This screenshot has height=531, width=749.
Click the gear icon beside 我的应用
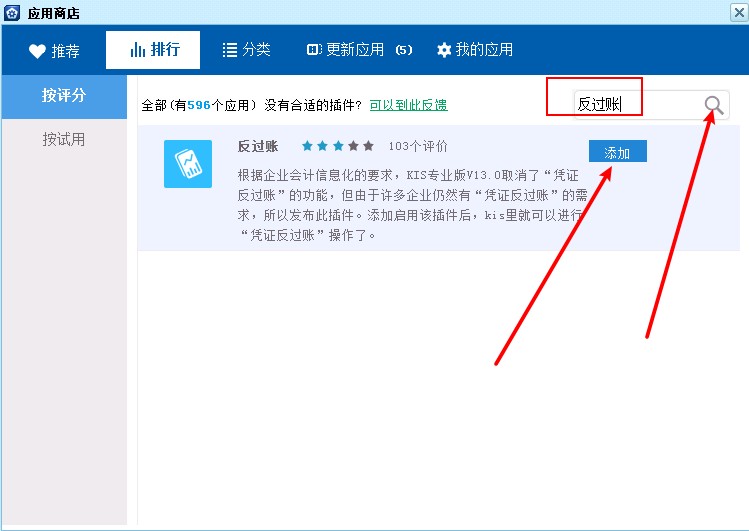coord(444,50)
